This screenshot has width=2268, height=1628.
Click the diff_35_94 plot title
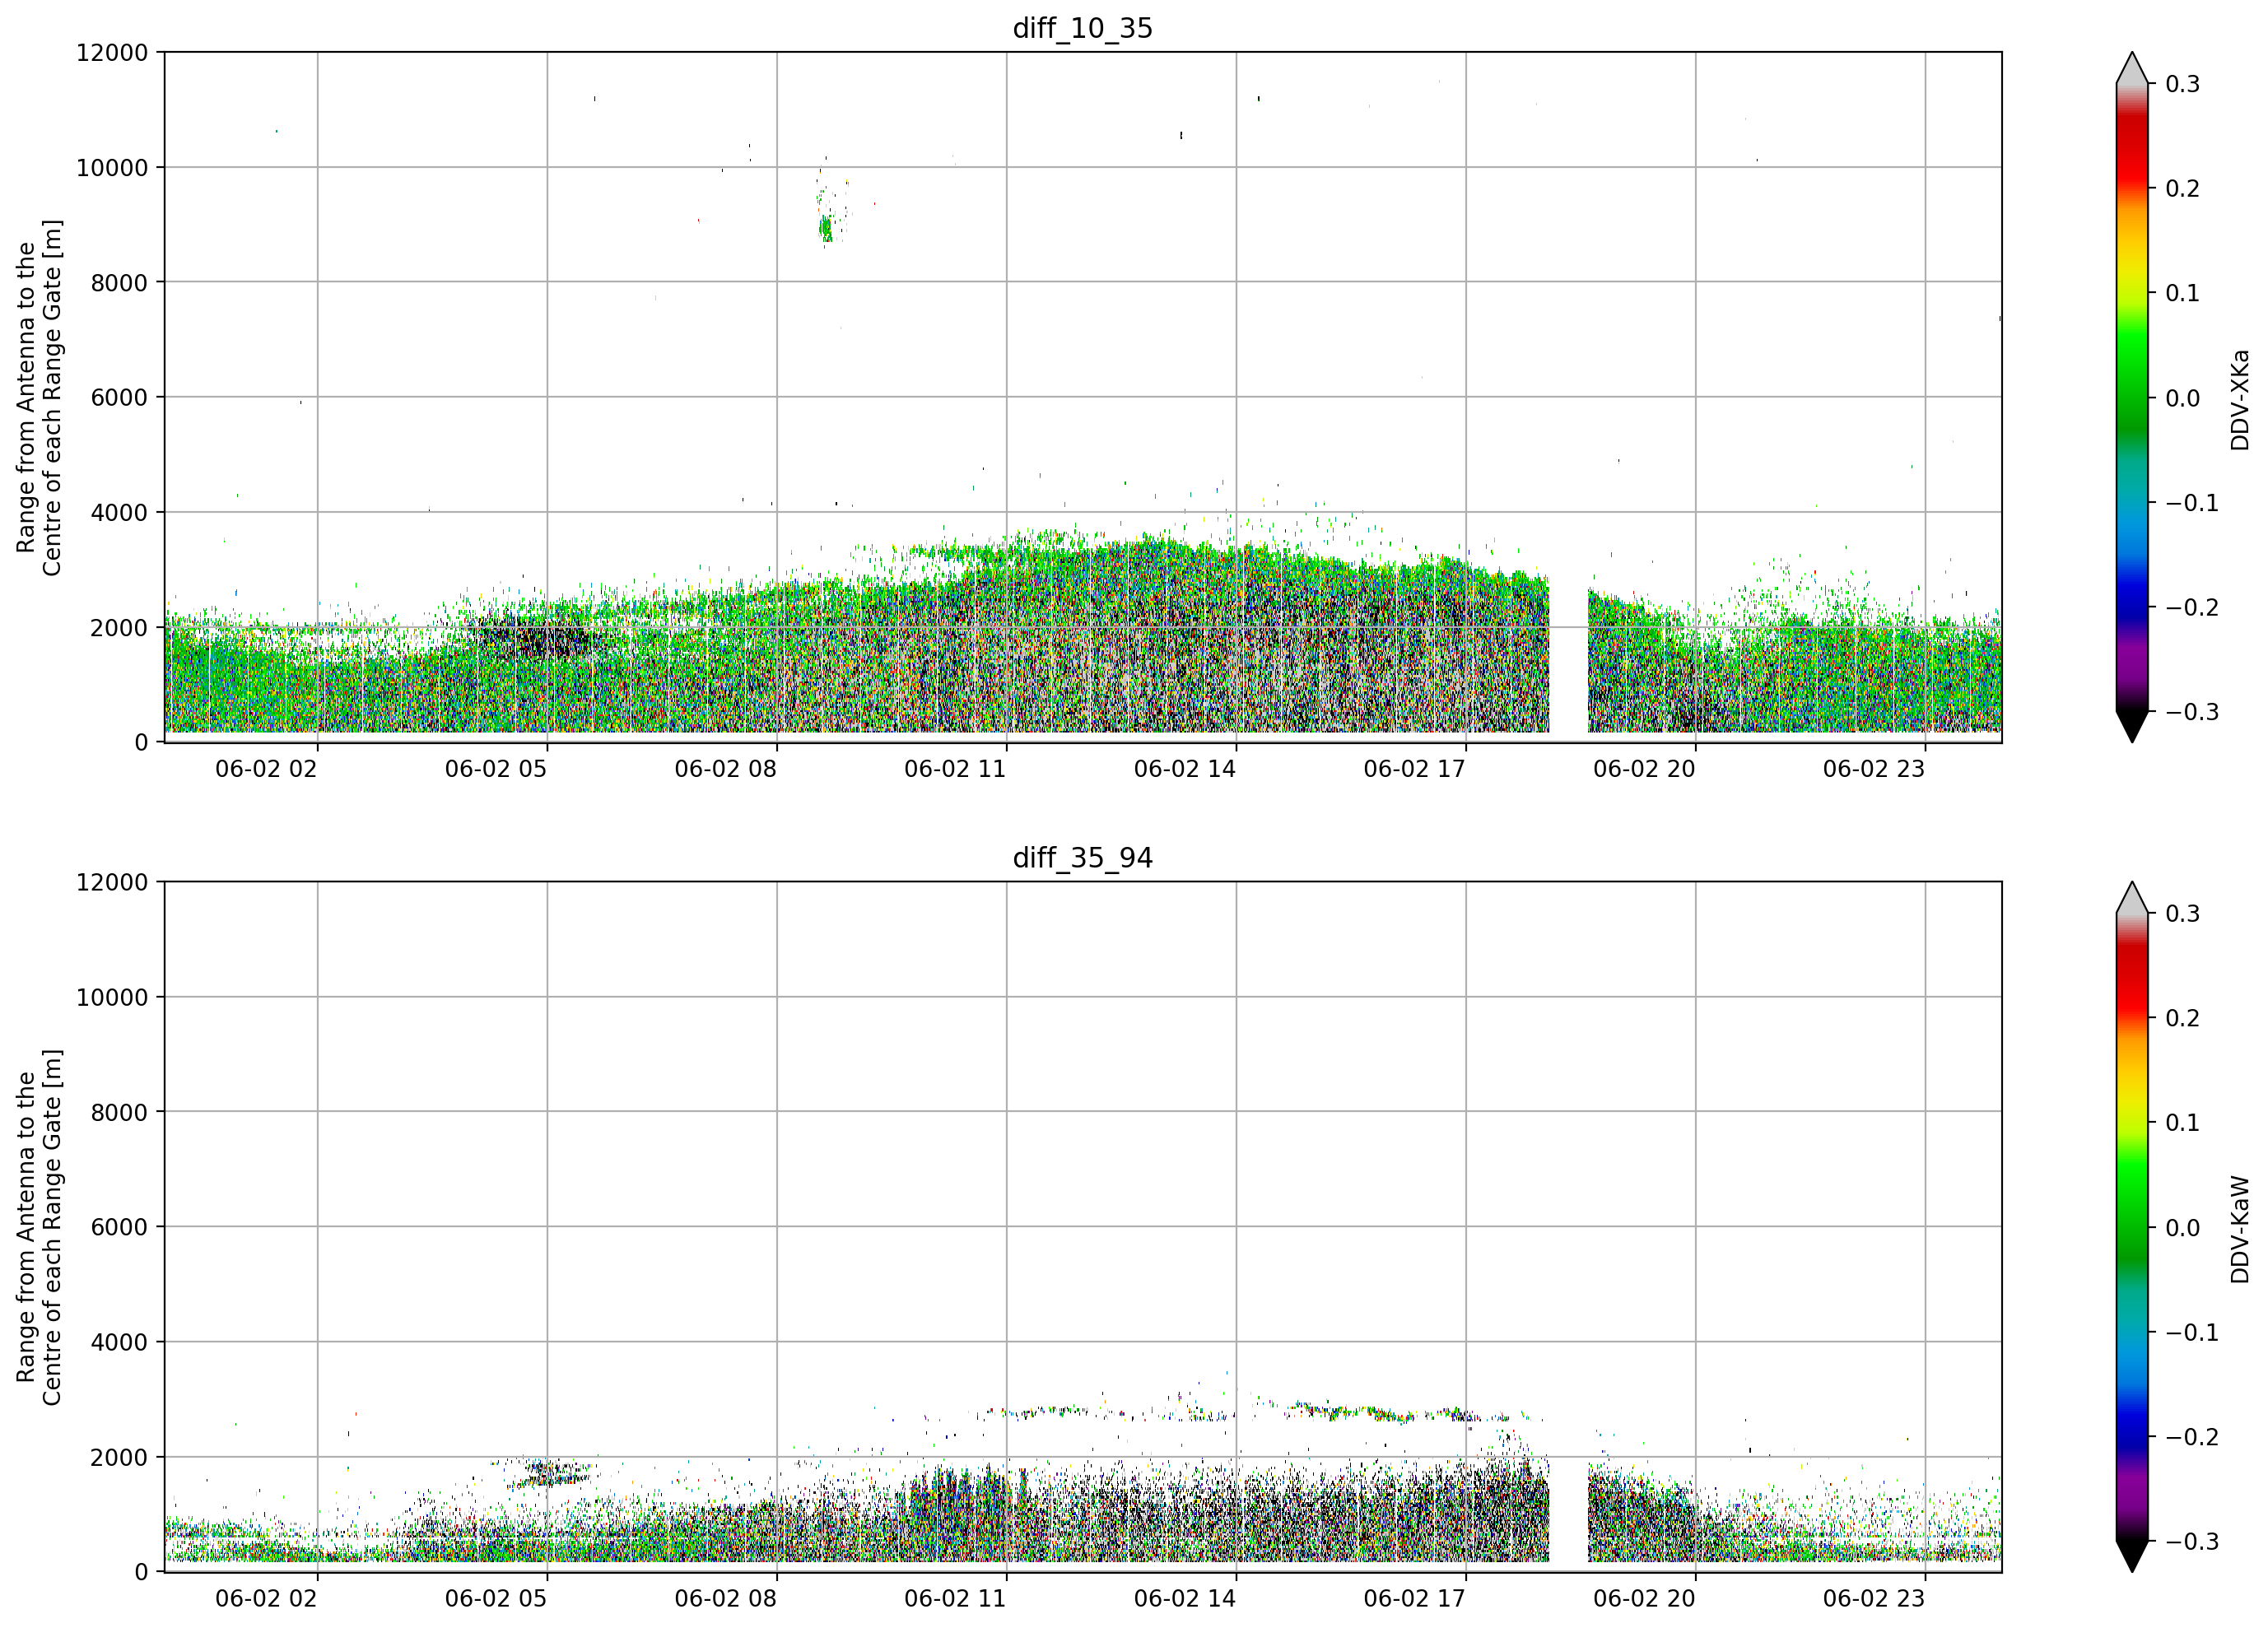(x=1083, y=858)
